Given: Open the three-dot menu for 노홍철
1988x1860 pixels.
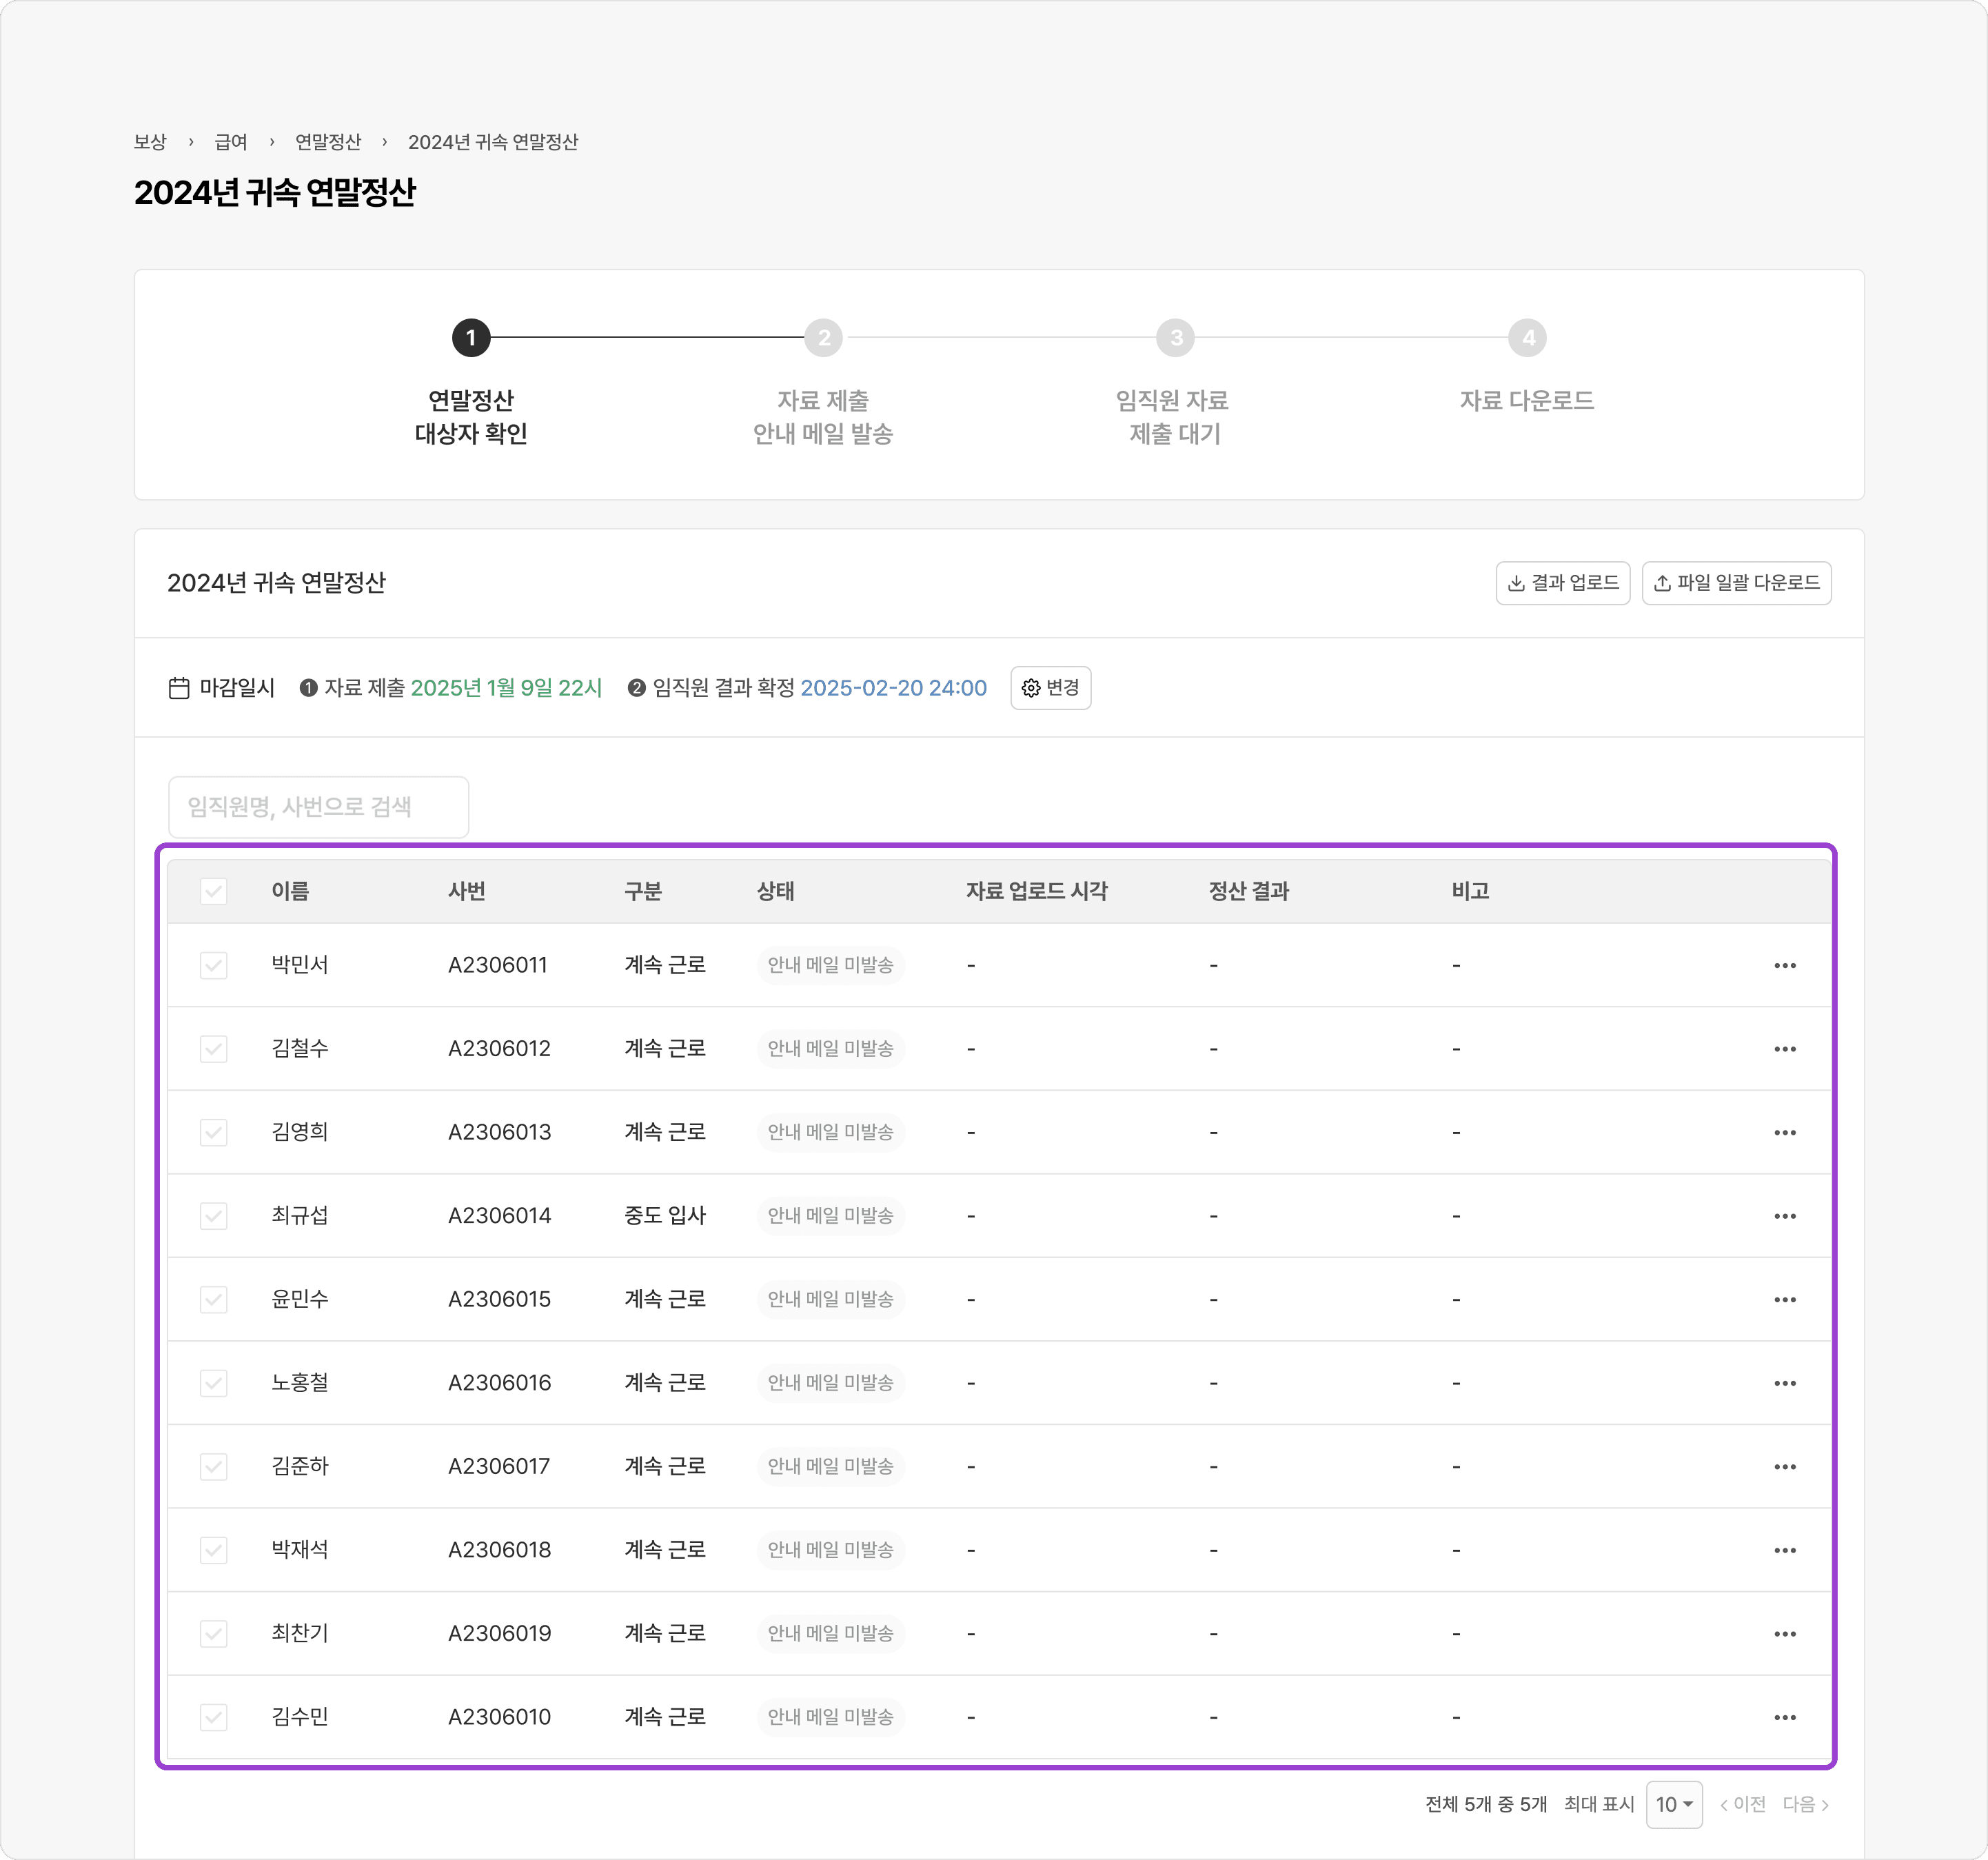Looking at the screenshot, I should tap(1784, 1383).
